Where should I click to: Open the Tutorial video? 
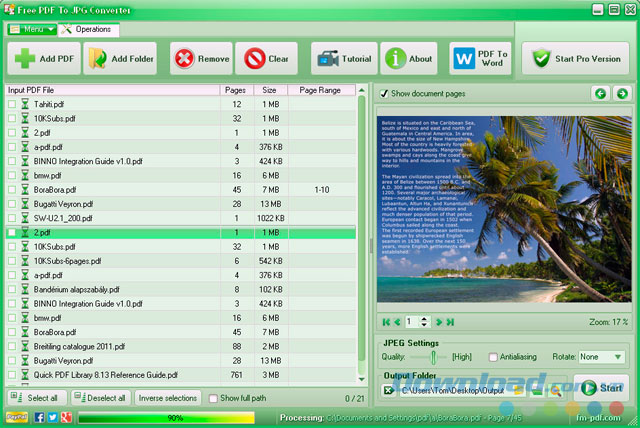(x=345, y=59)
